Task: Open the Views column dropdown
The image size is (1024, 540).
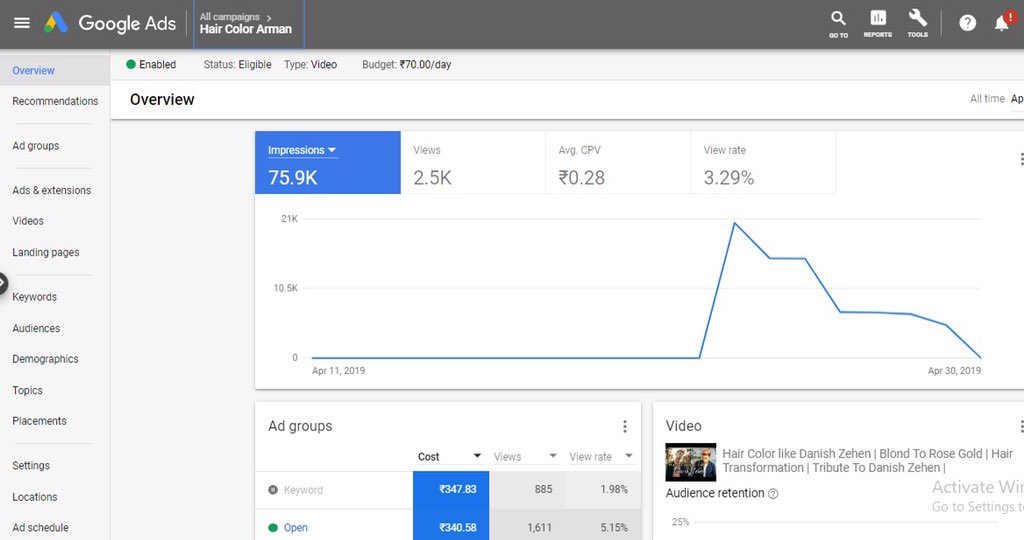Action: [552, 456]
